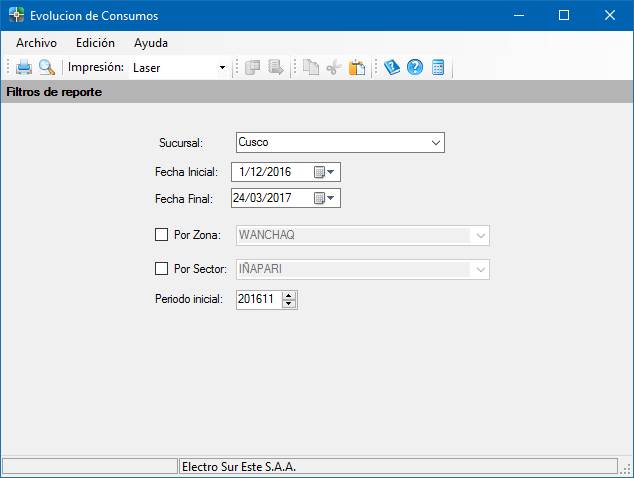The height and width of the screenshot is (478, 634).
Task: Open the blue help book icon
Action: [392, 67]
